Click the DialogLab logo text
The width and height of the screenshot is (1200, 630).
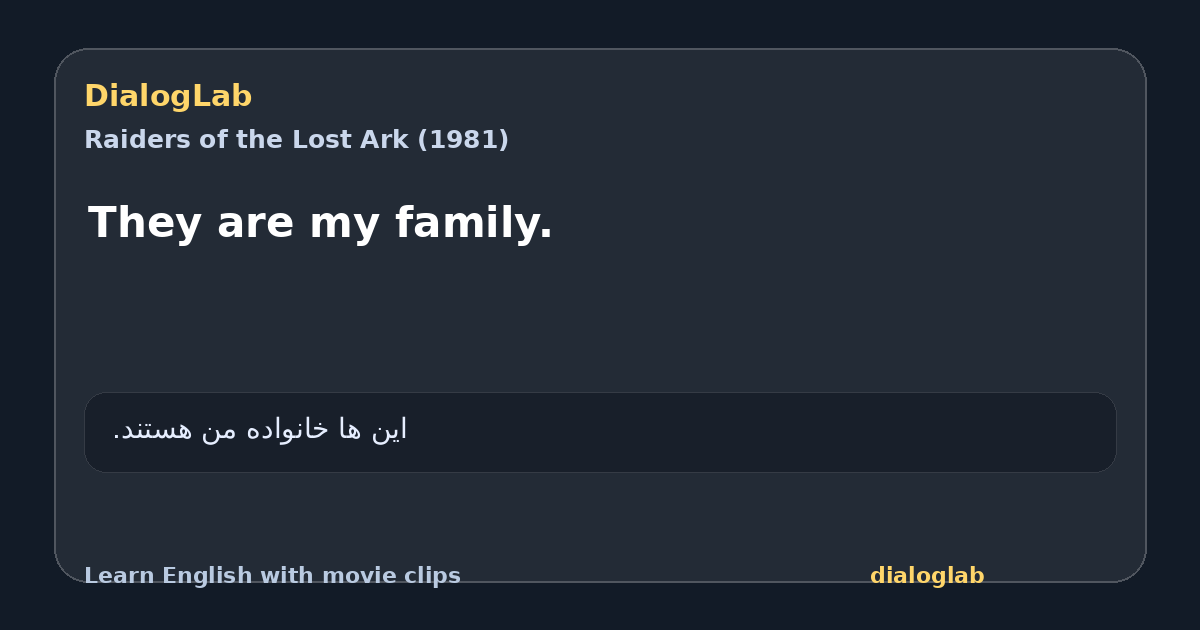pyautogui.click(x=168, y=96)
